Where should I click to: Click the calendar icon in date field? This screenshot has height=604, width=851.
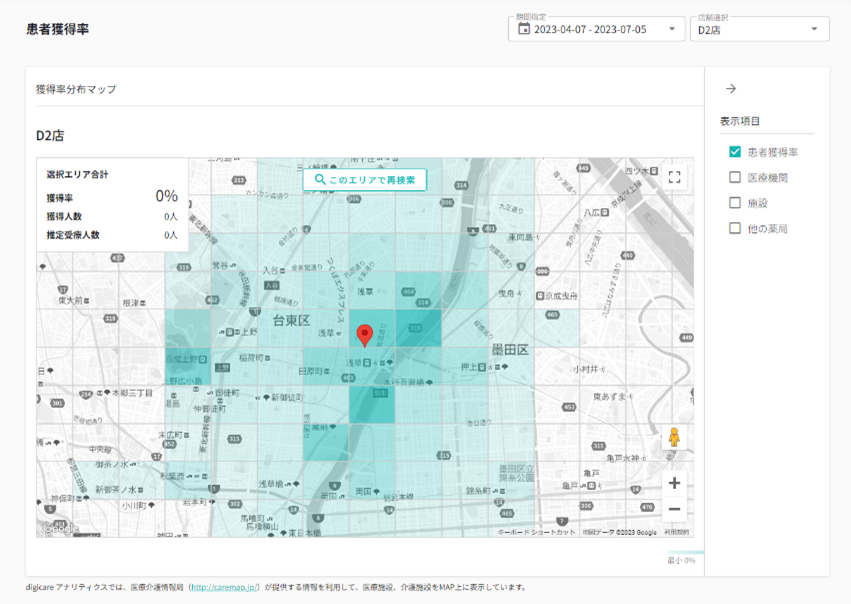[x=523, y=29]
